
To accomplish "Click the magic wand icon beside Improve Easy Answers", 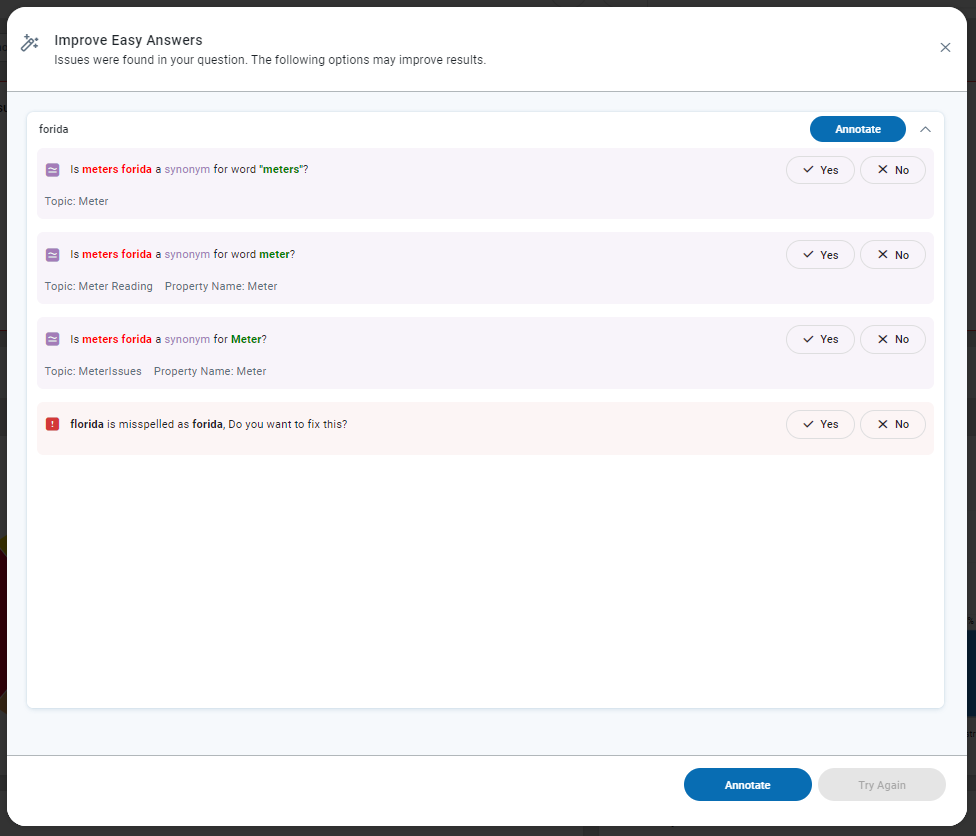I will [x=30, y=43].
